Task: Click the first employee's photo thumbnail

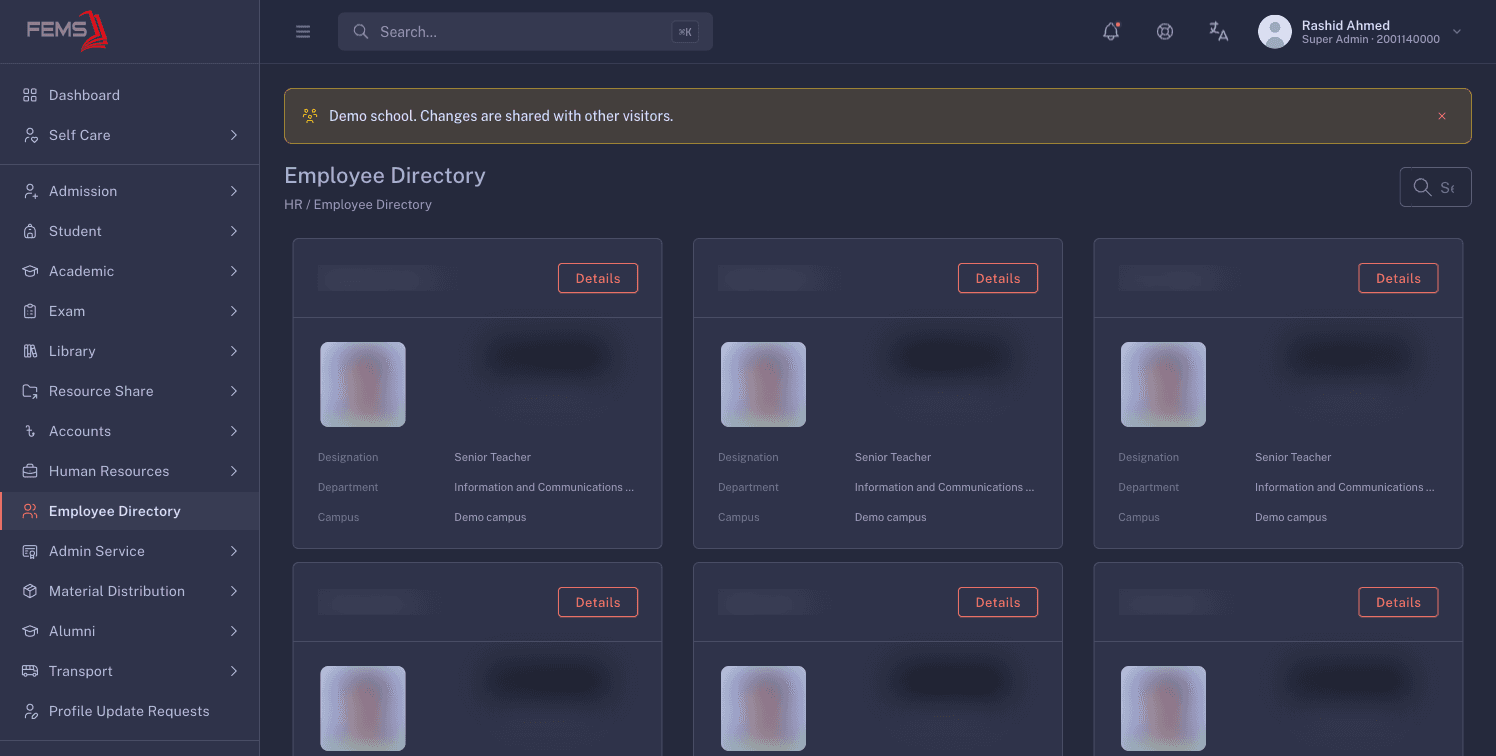Action: (x=363, y=384)
